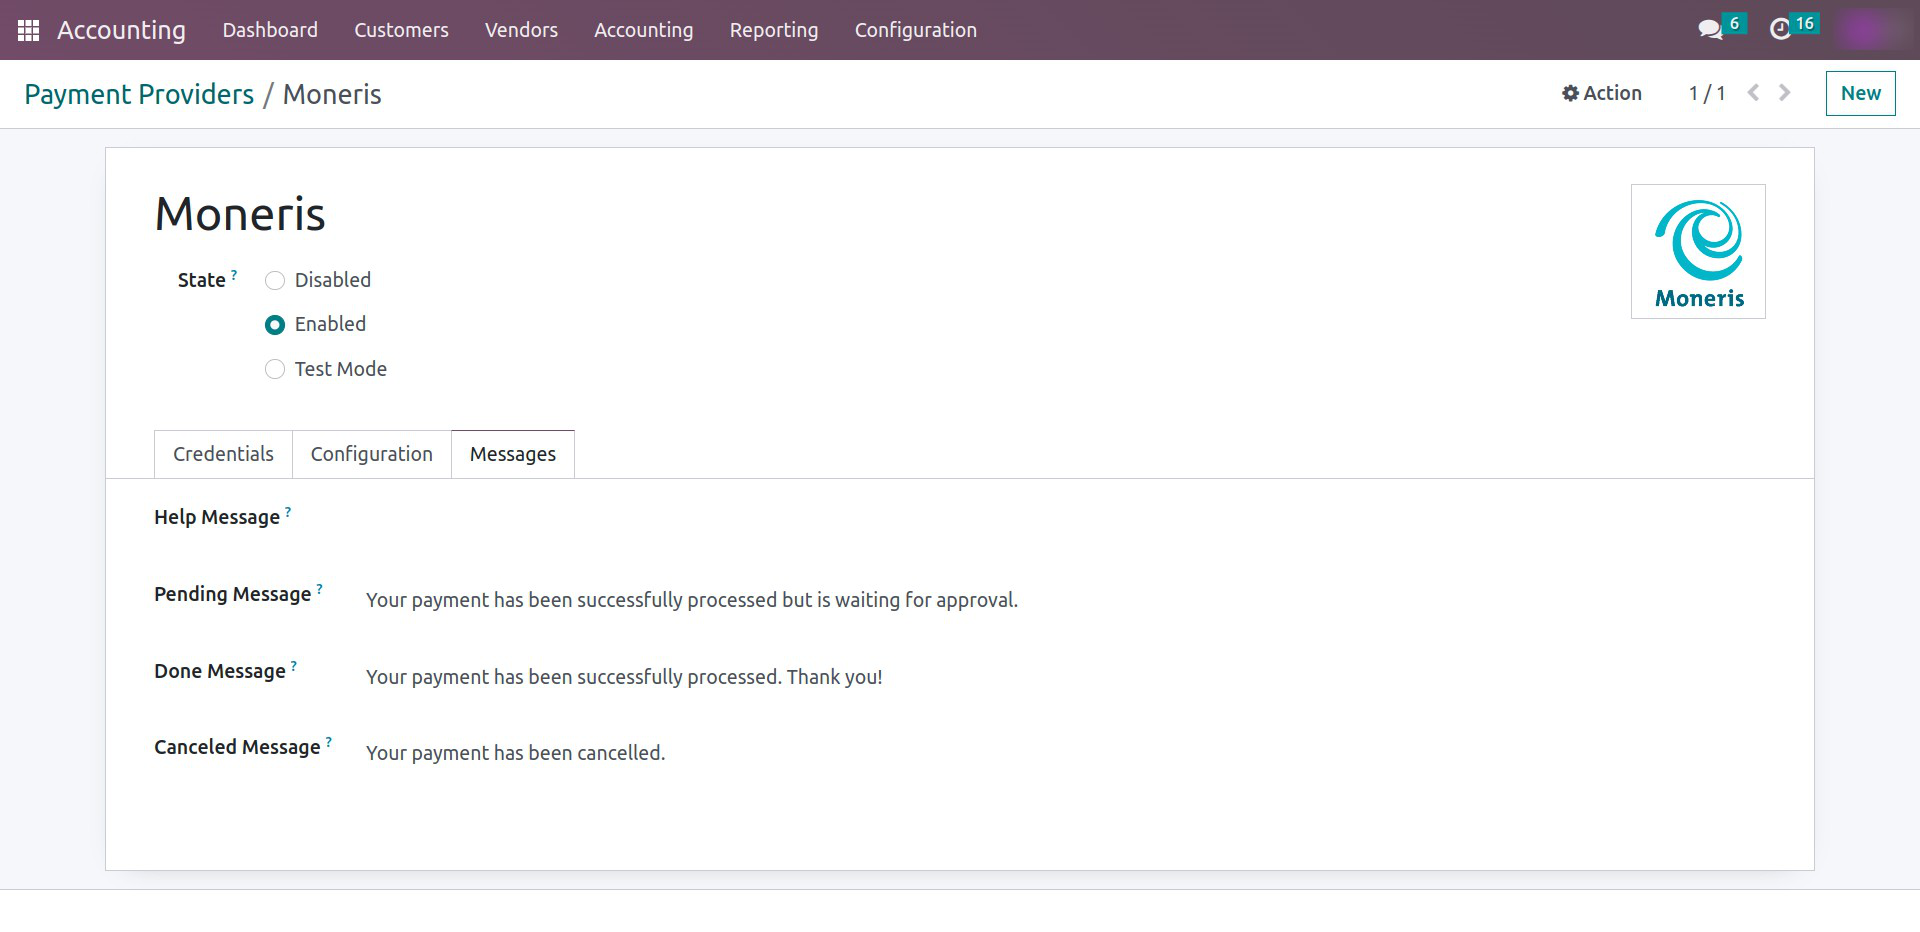This screenshot has width=1920, height=932.
Task: Go to the next record arrow
Action: tap(1785, 93)
